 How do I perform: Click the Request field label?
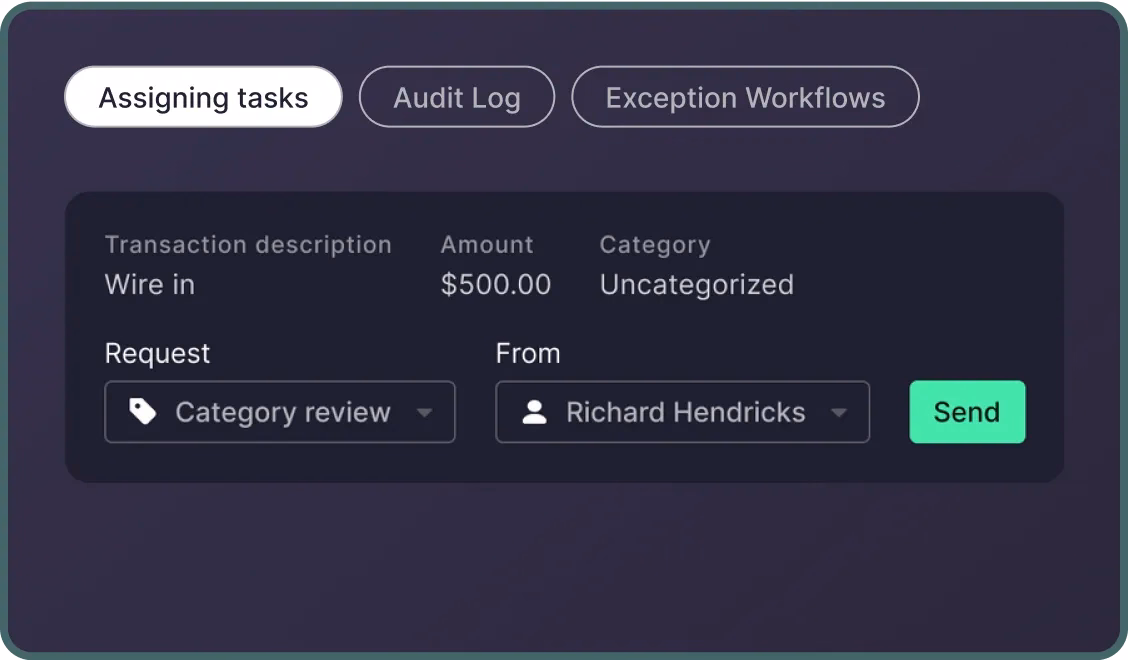pos(158,353)
